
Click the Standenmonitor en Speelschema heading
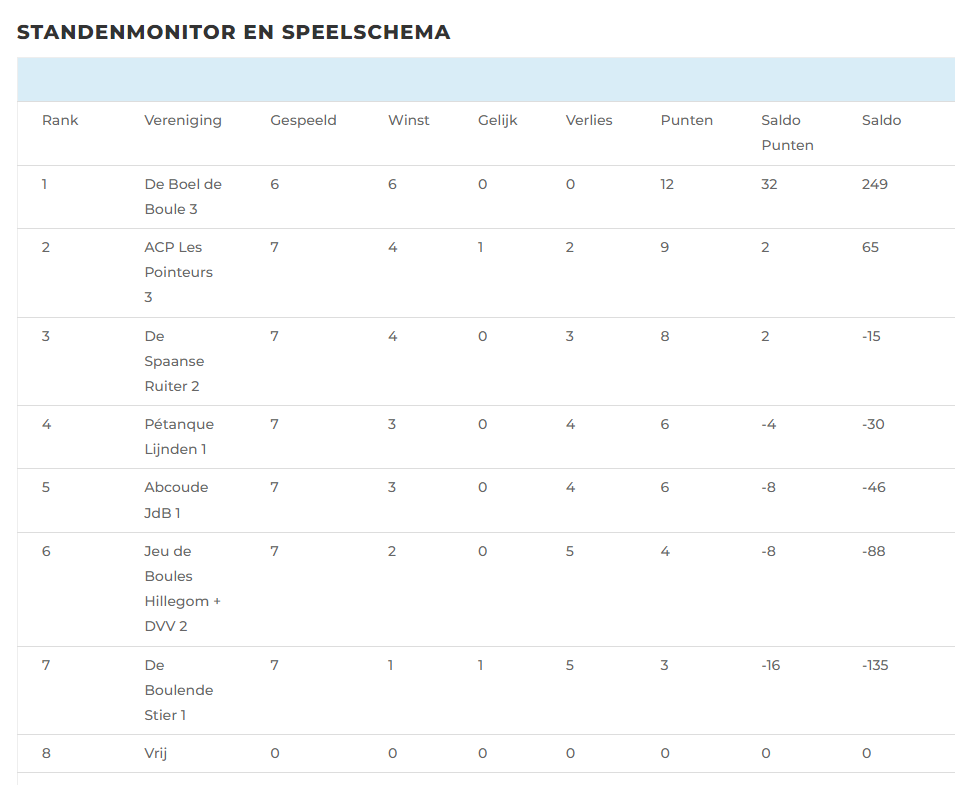point(234,32)
